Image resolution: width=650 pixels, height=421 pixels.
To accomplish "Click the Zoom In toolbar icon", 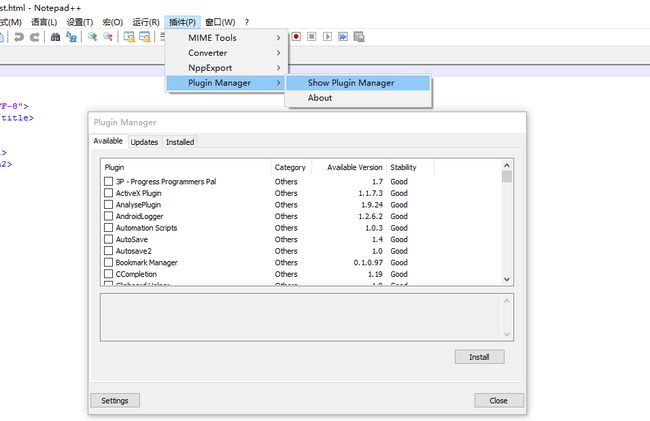I will point(92,37).
